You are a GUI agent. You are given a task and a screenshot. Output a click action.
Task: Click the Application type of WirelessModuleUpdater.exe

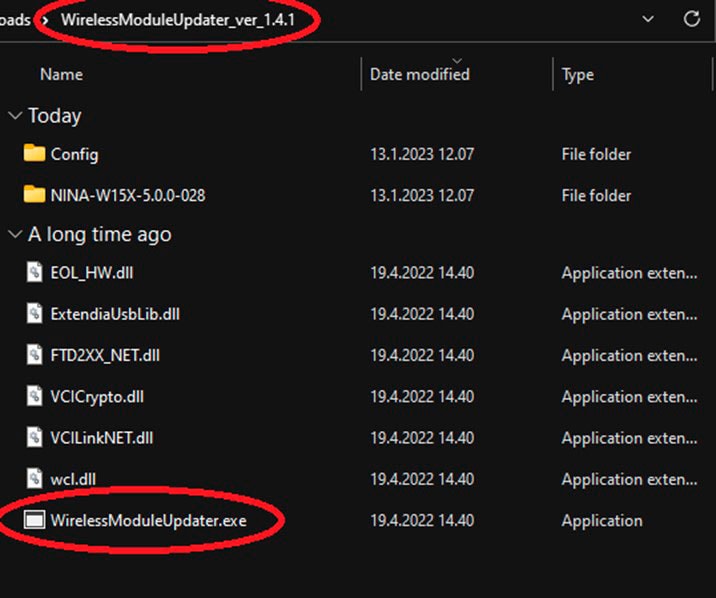602,521
